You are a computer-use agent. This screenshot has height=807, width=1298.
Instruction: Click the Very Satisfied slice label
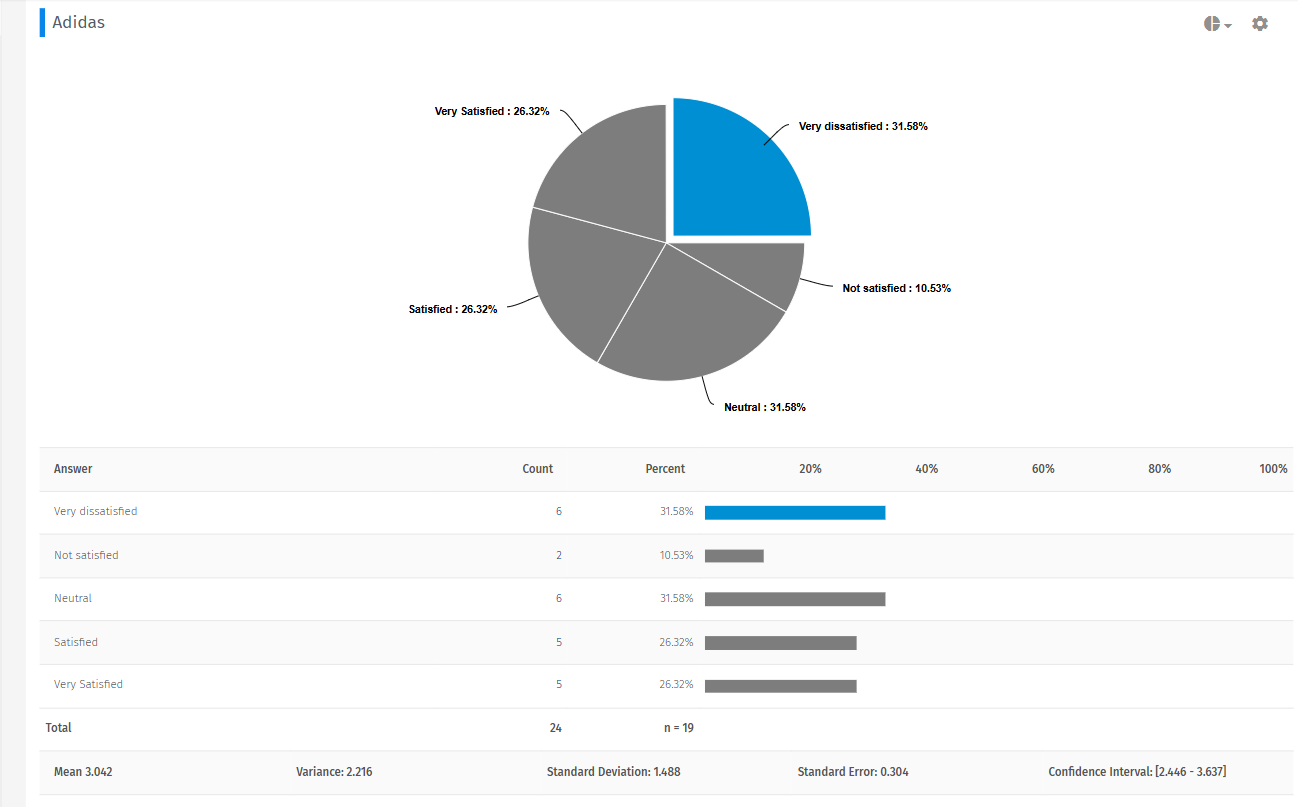(491, 111)
